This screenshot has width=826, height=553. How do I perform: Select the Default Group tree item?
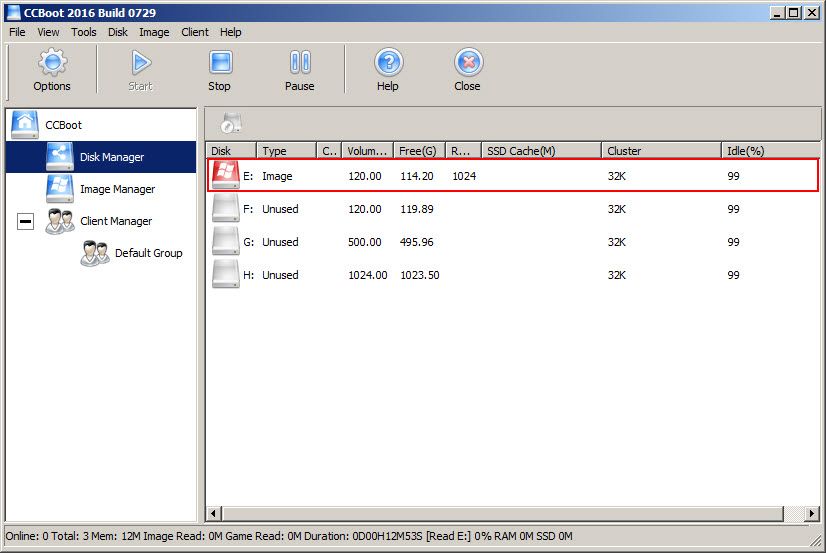coord(149,253)
